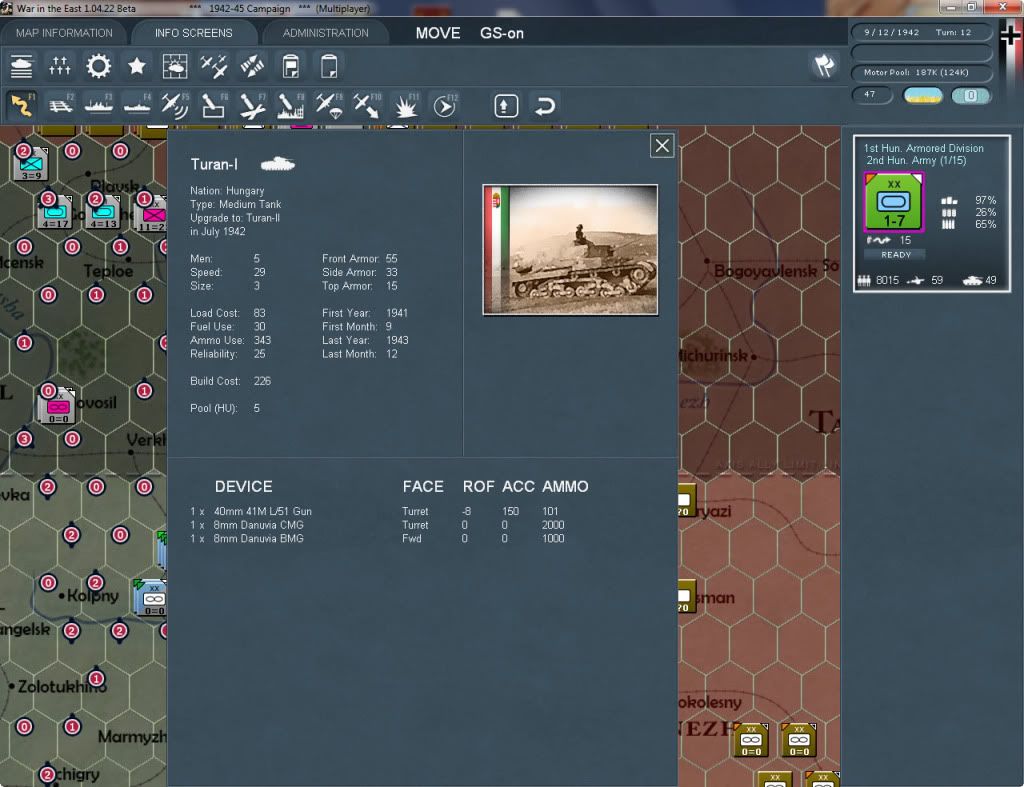Click the MOVE mode label

(x=438, y=33)
